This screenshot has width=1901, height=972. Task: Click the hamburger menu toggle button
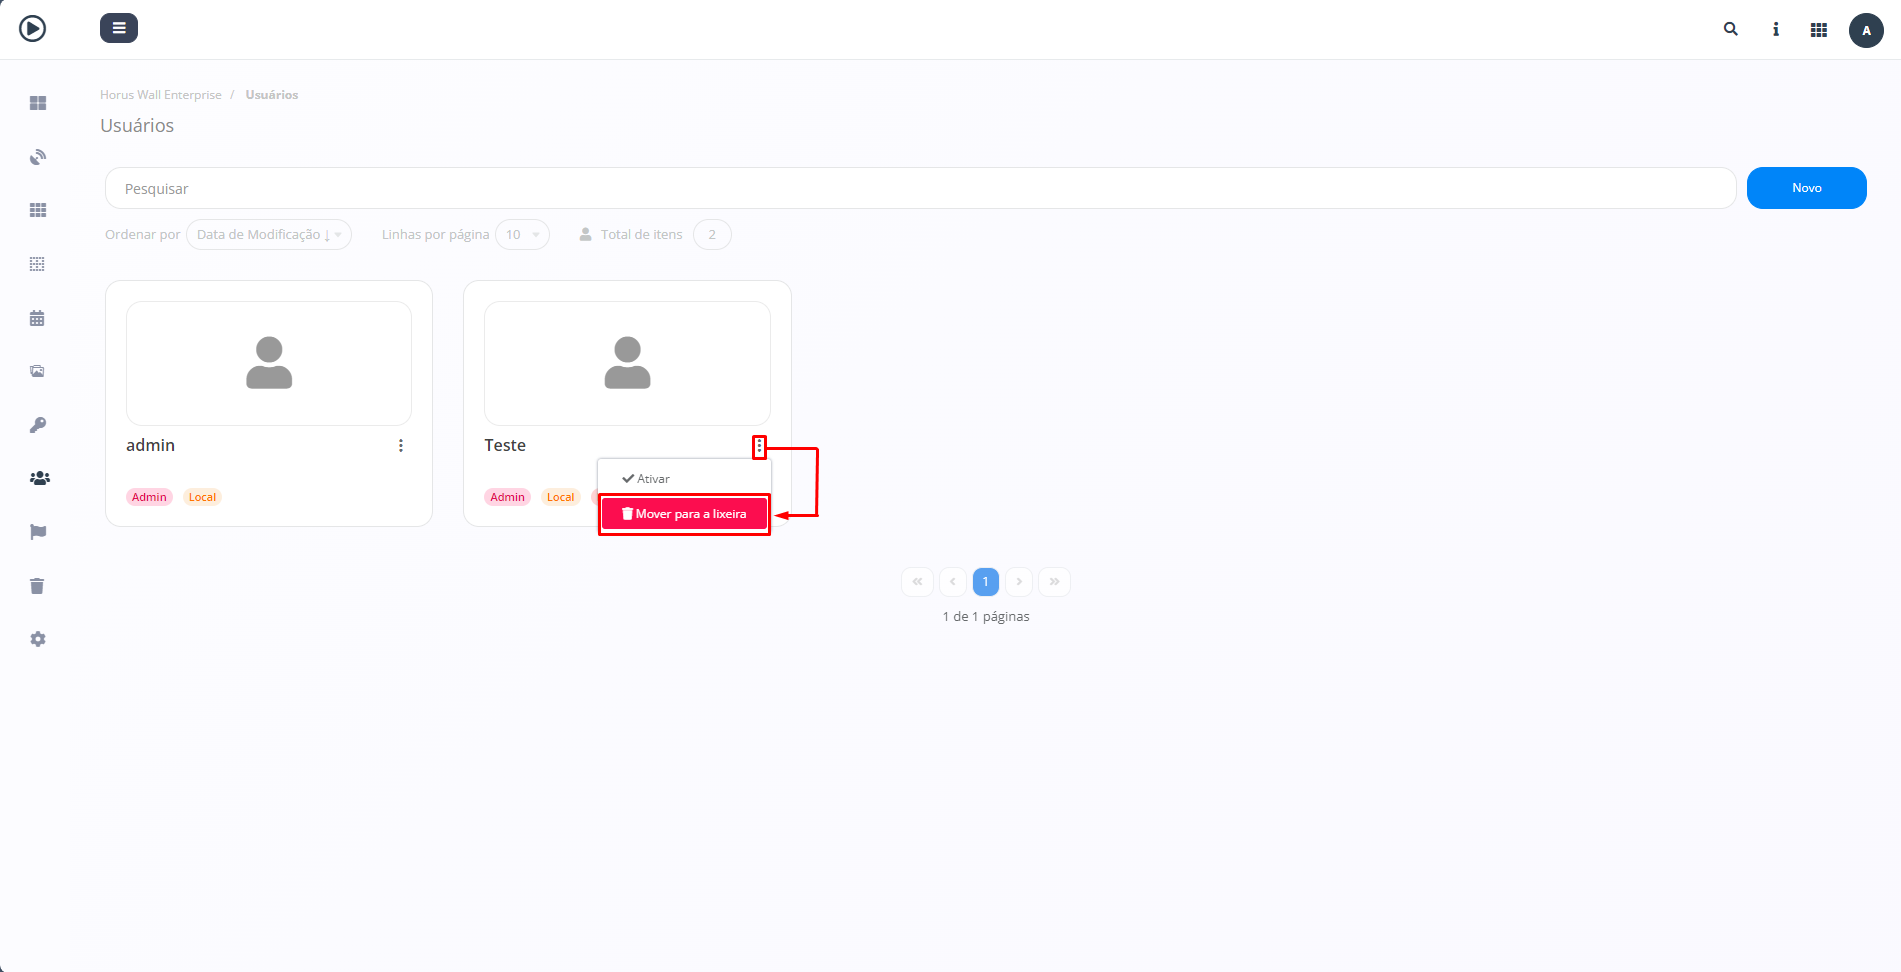coord(118,28)
